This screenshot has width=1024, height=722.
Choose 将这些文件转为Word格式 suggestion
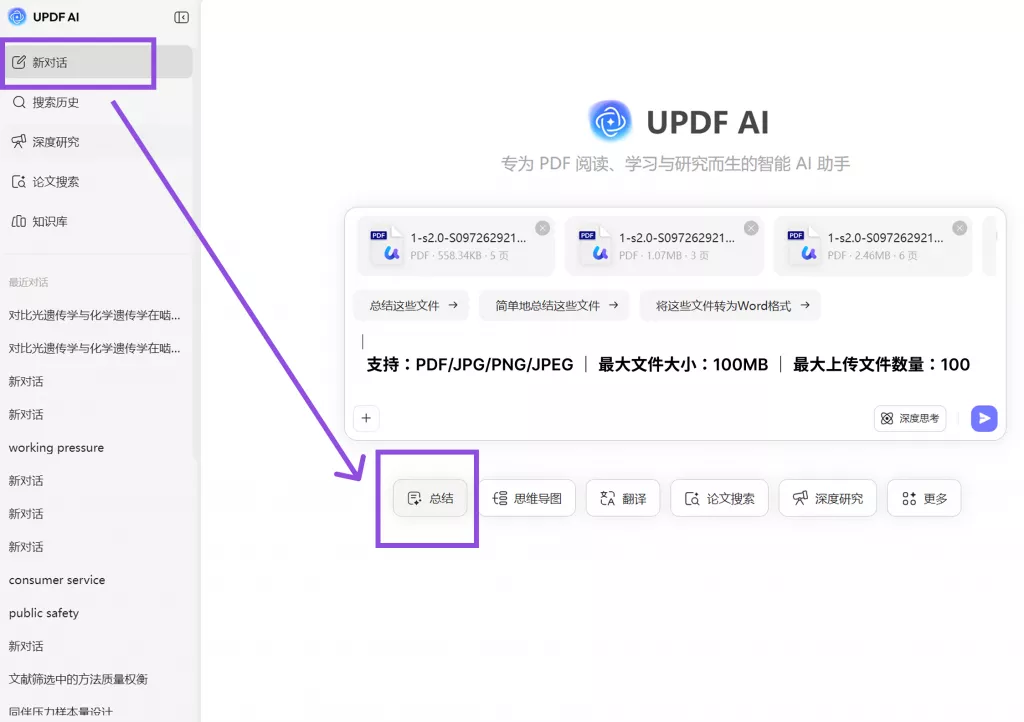(x=730, y=306)
